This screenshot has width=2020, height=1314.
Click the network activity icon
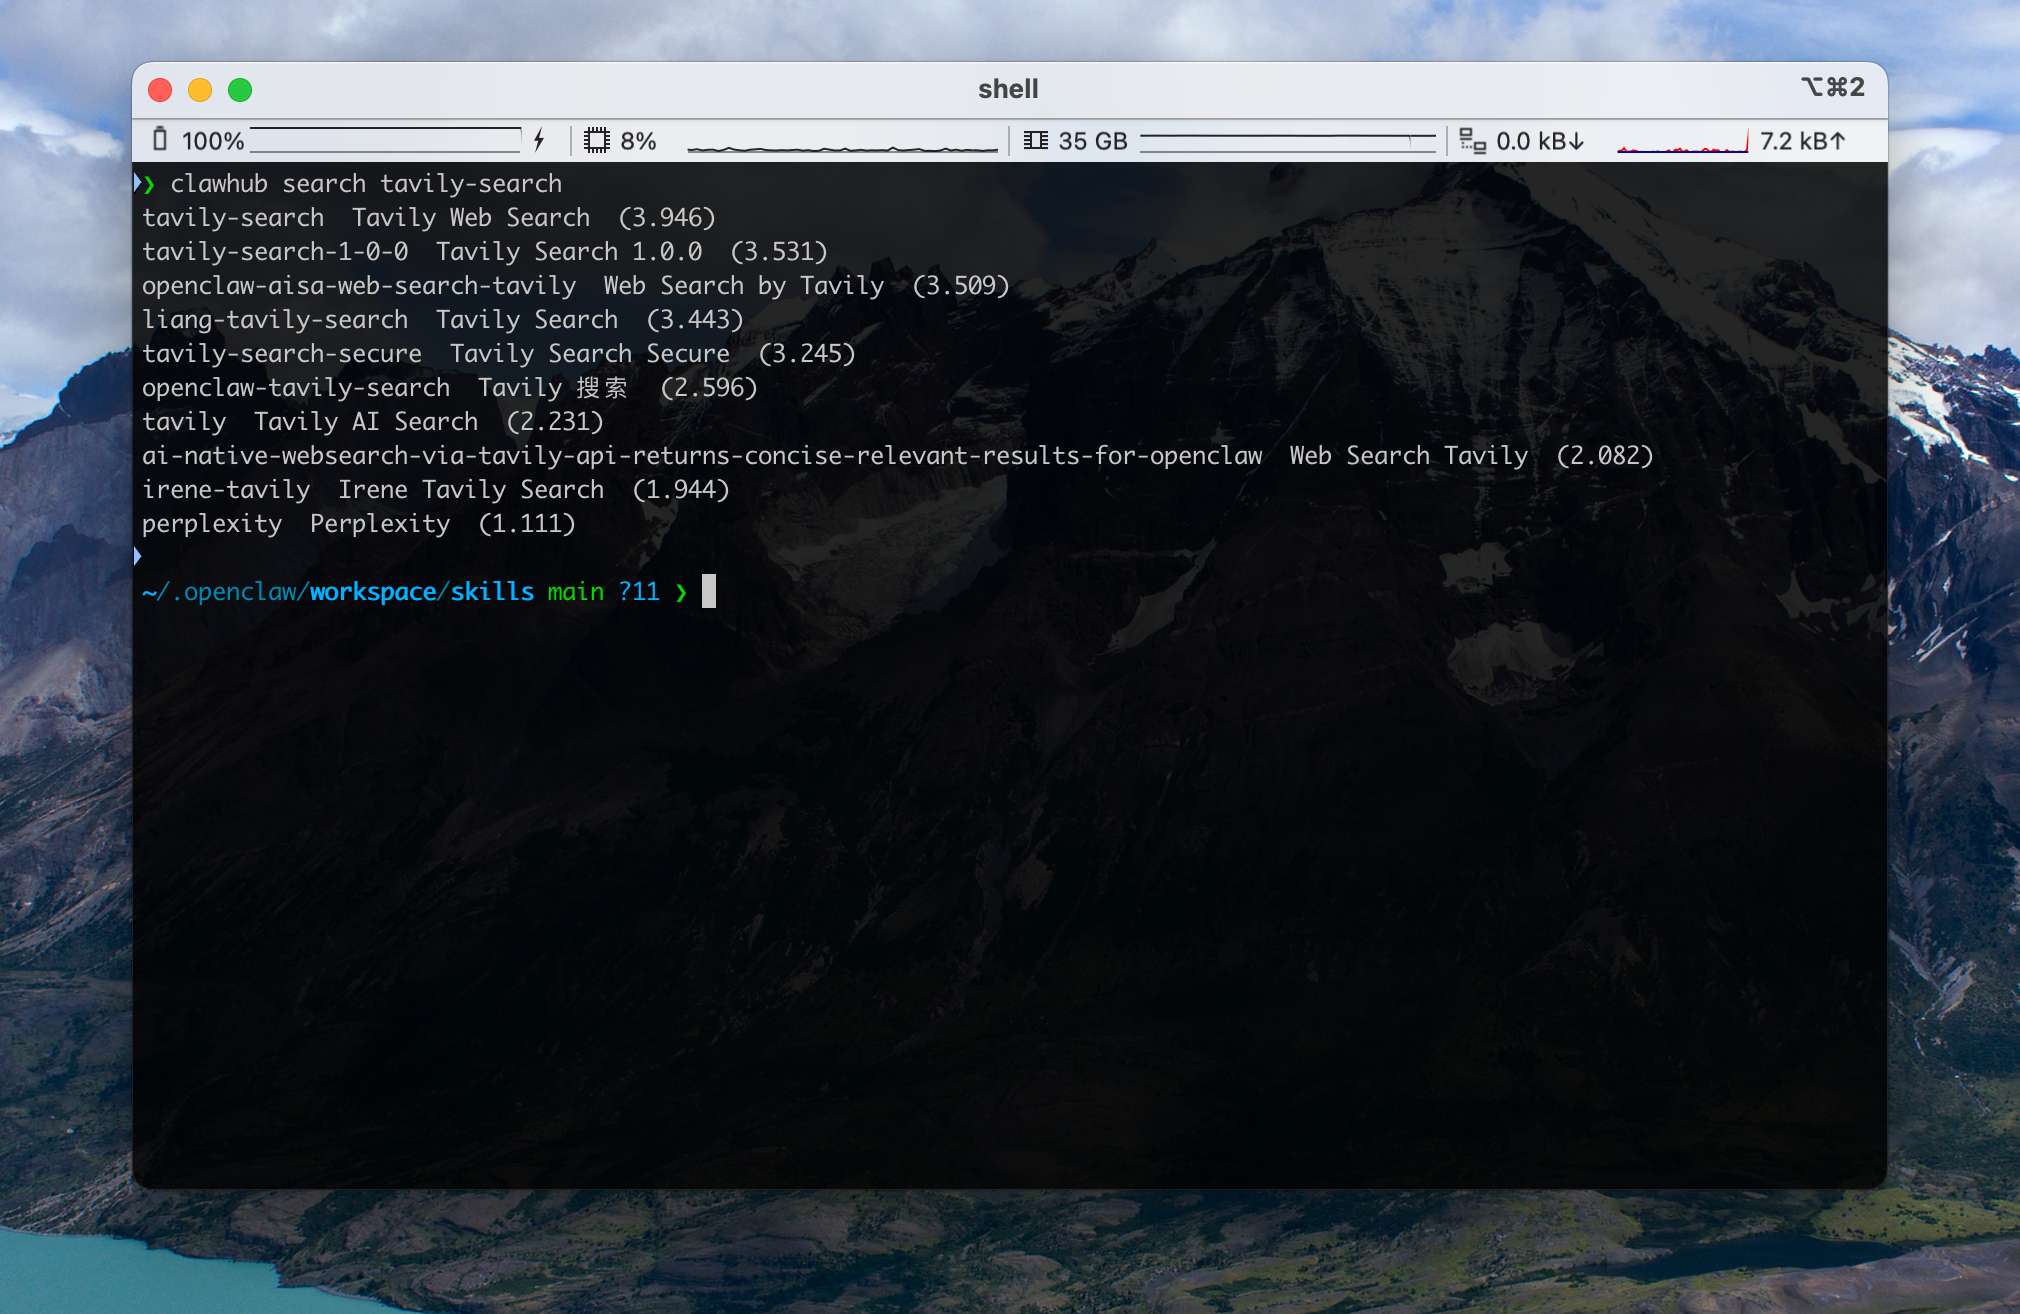1472,141
